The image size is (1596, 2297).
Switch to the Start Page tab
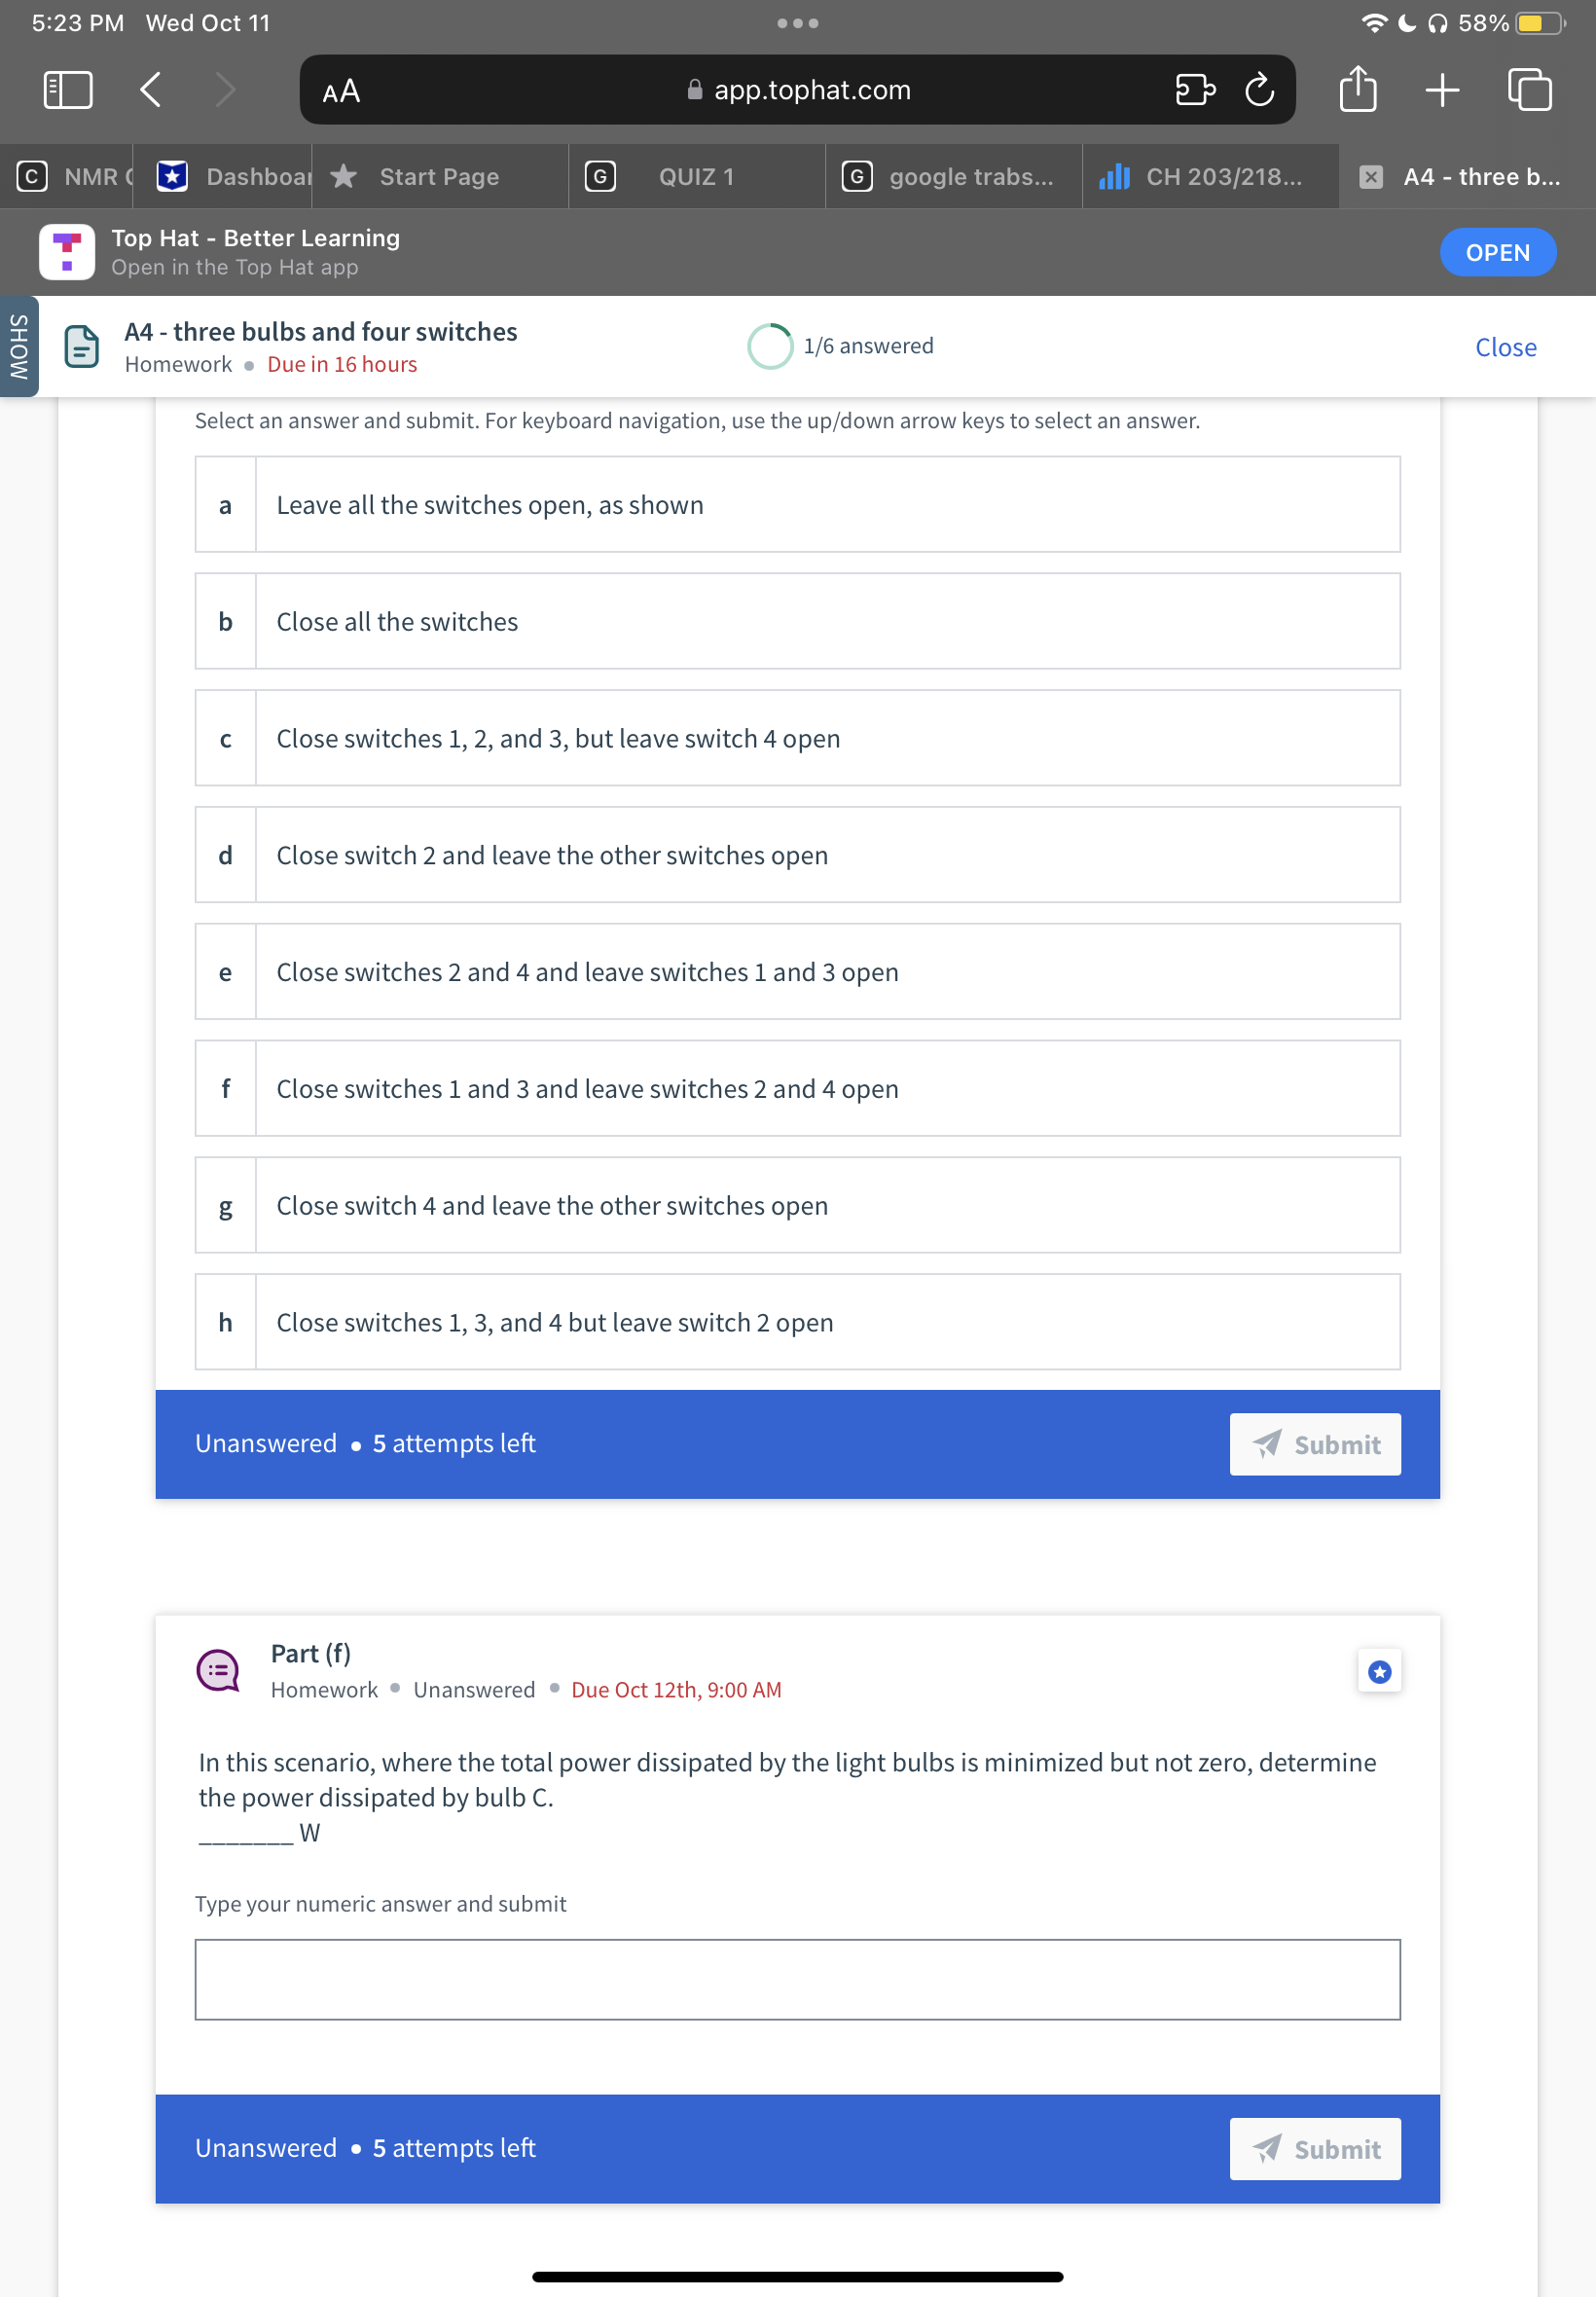pos(438,176)
